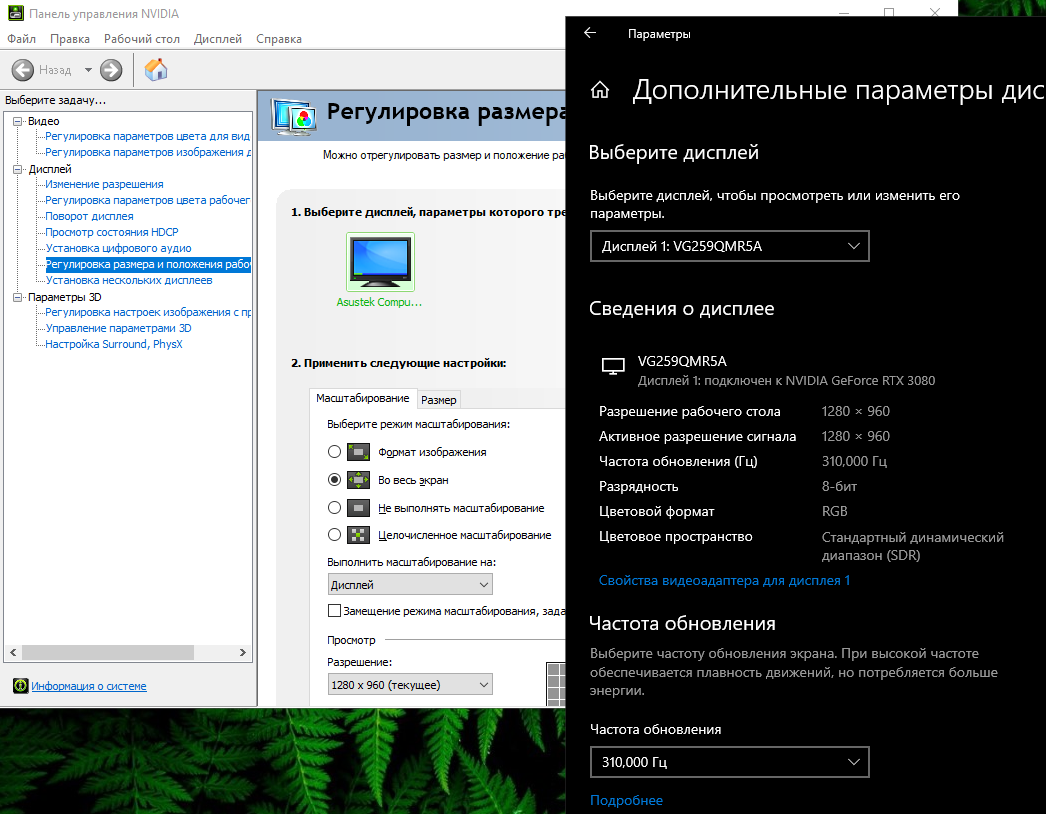
Task: Click the back arrow in Параметры window
Action: tap(590, 33)
